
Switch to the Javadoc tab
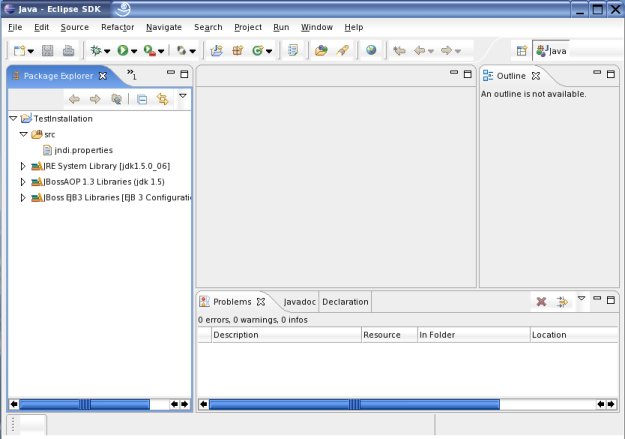[299, 301]
